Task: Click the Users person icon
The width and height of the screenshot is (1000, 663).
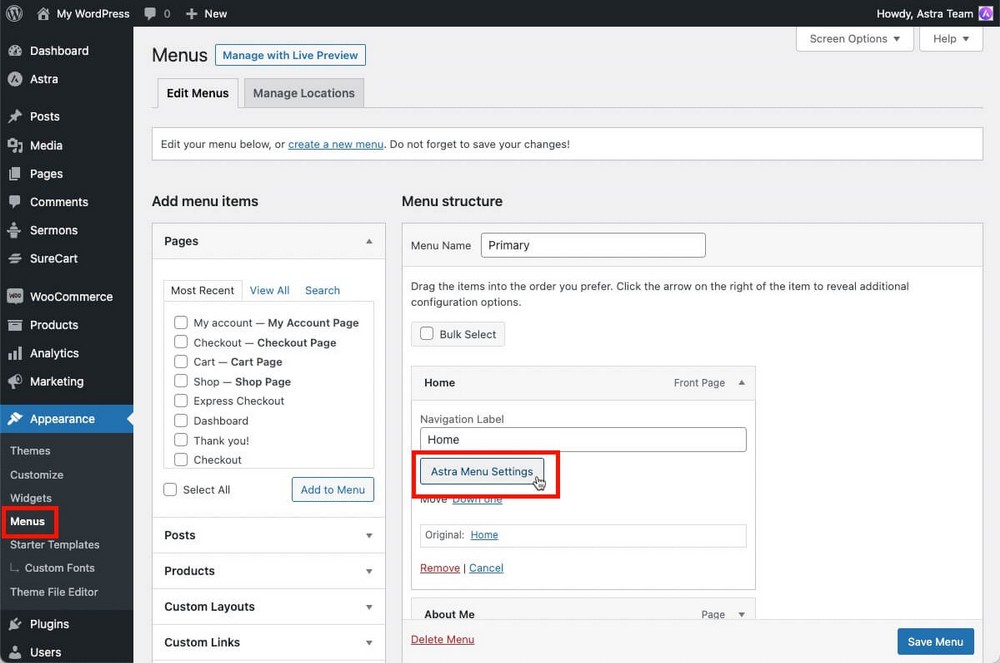Action: [x=15, y=652]
